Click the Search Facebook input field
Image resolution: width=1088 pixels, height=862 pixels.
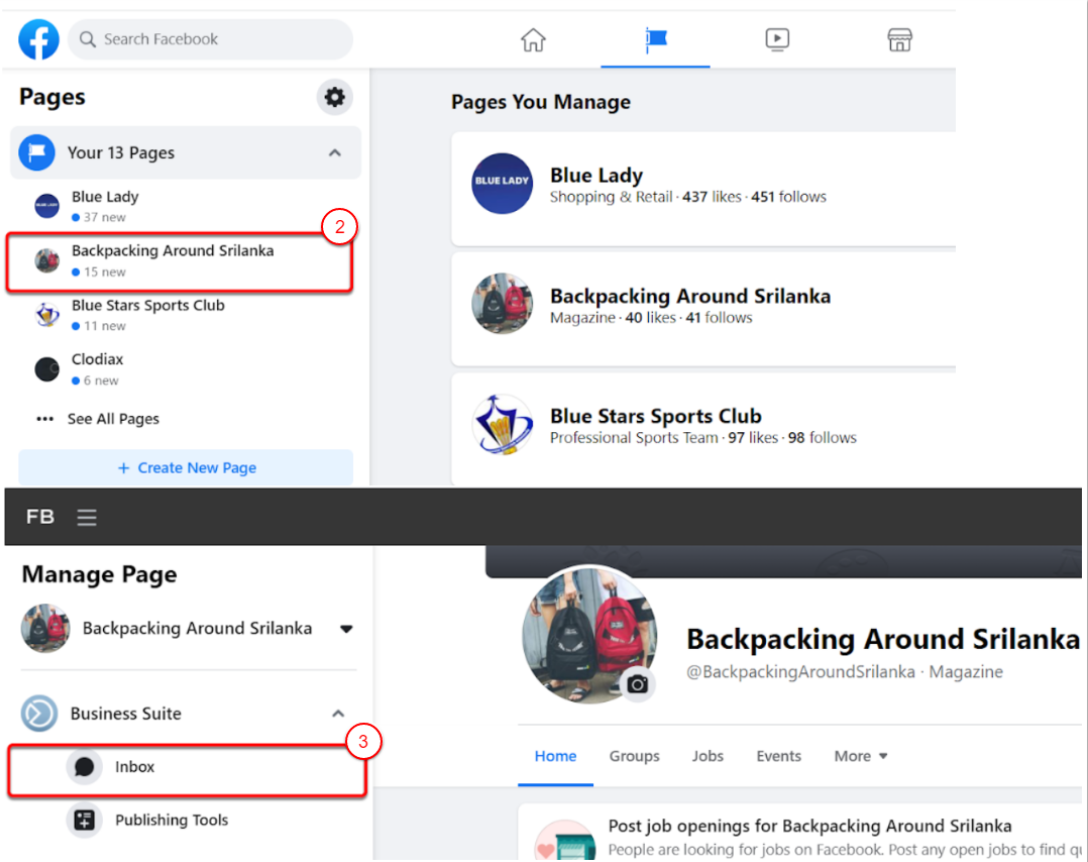pos(210,39)
